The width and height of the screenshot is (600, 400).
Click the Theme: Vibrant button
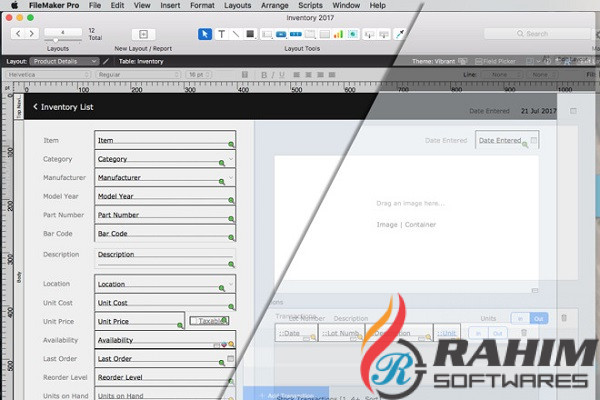click(x=439, y=61)
